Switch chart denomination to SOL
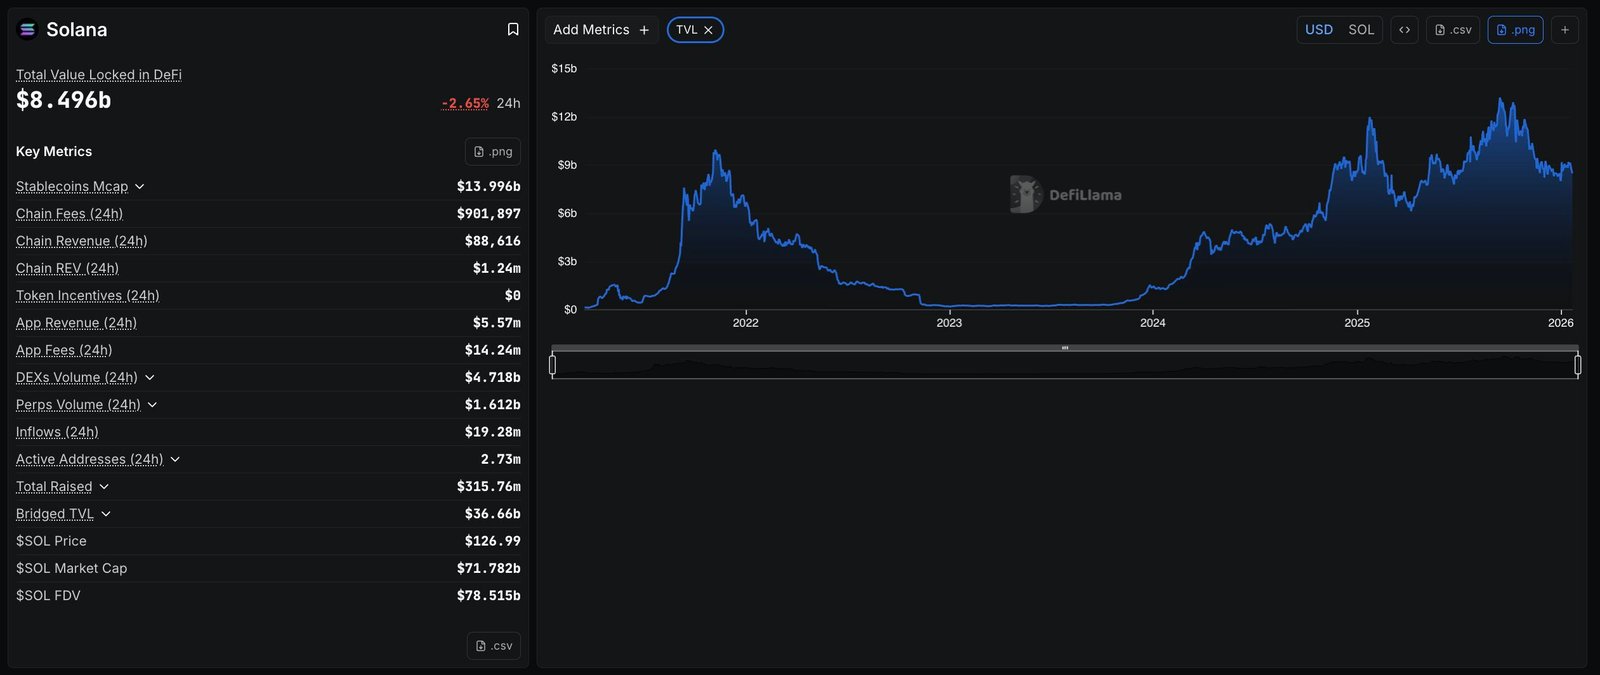Image resolution: width=1600 pixels, height=675 pixels. pyautogui.click(x=1361, y=30)
